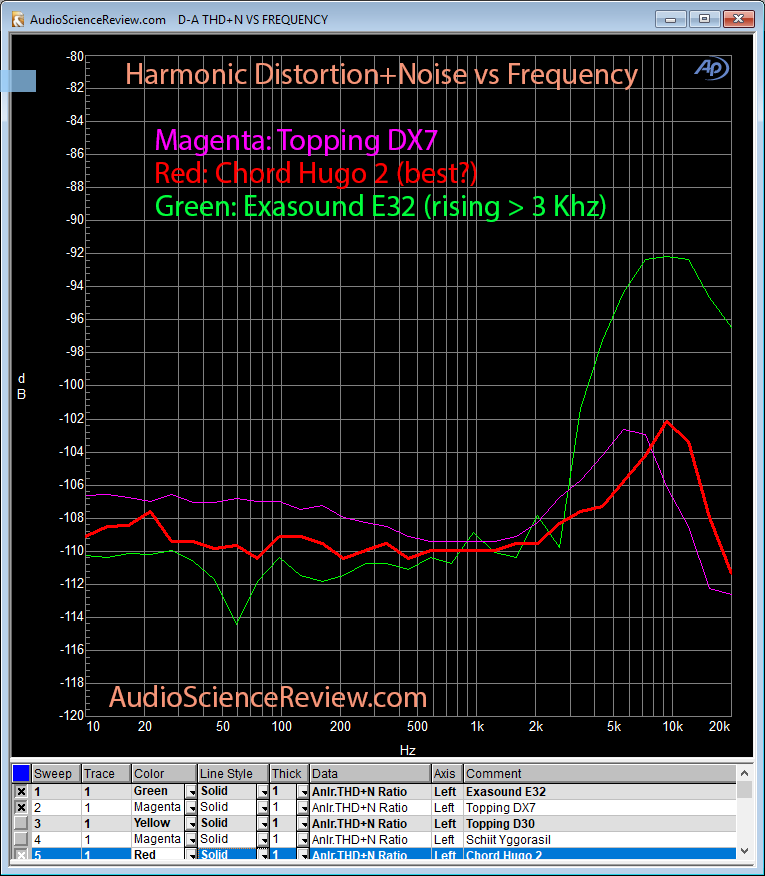Click the 'Left' axis cell of Exasound E32
765x876 pixels.
(447, 792)
